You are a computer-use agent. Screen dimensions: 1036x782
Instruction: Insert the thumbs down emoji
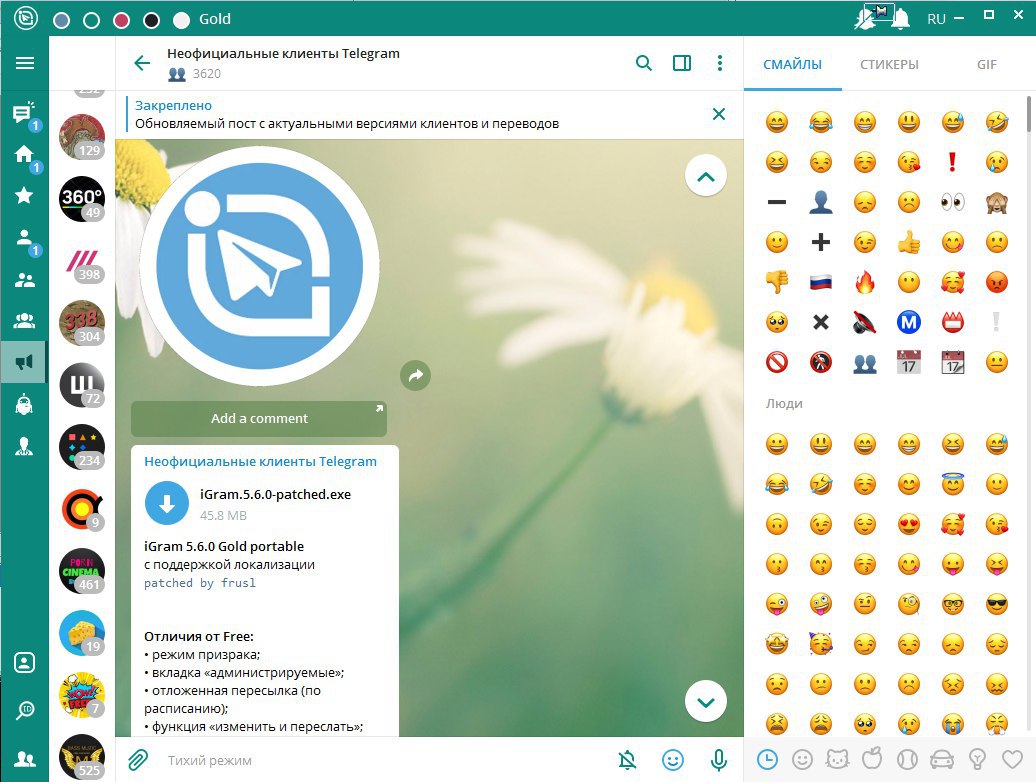coord(777,283)
